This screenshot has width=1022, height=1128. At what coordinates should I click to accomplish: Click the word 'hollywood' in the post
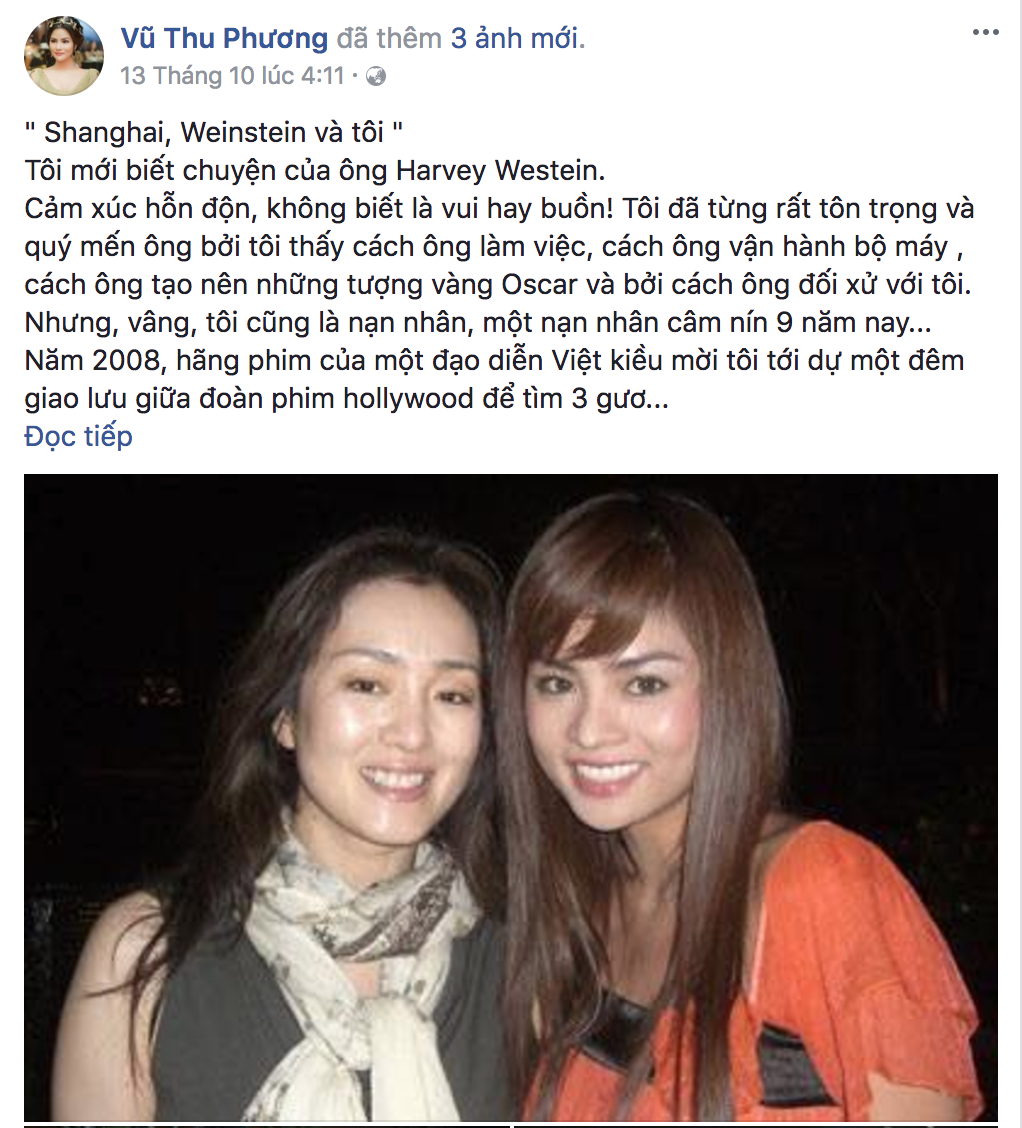408,399
